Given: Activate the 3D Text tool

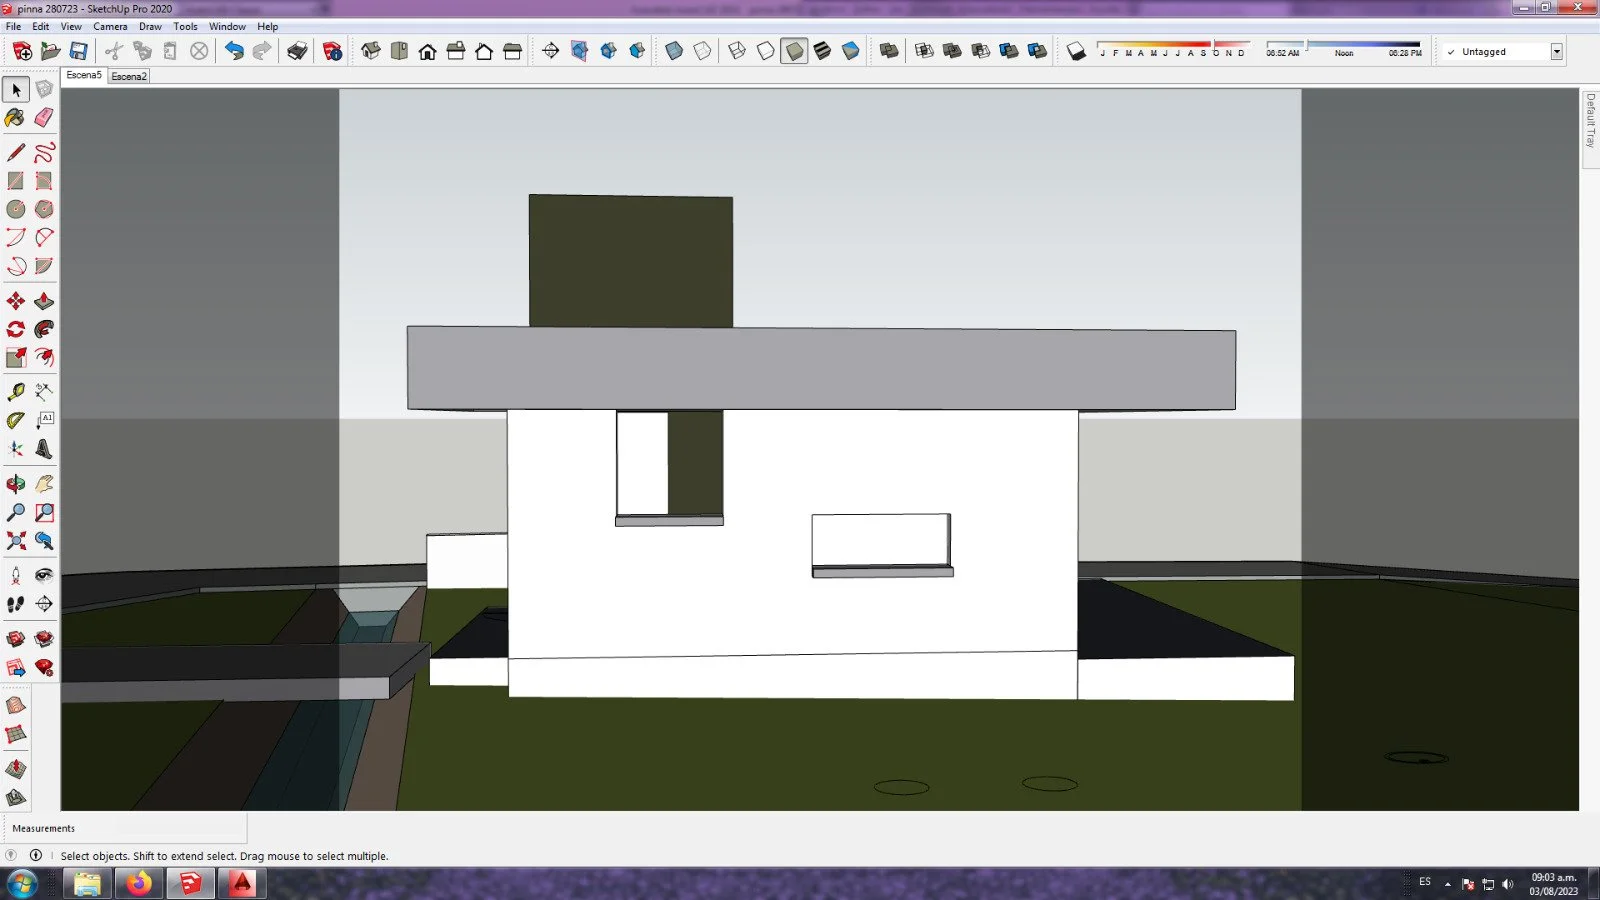Looking at the screenshot, I should pos(44,449).
